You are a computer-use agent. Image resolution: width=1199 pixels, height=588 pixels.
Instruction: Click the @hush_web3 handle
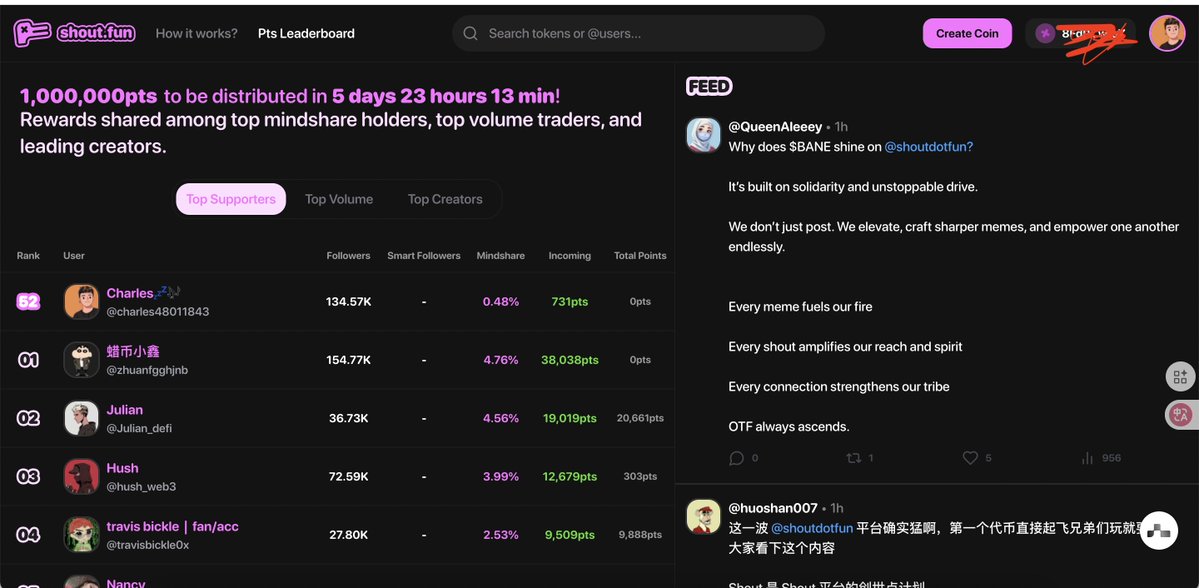pyautogui.click(x=141, y=486)
